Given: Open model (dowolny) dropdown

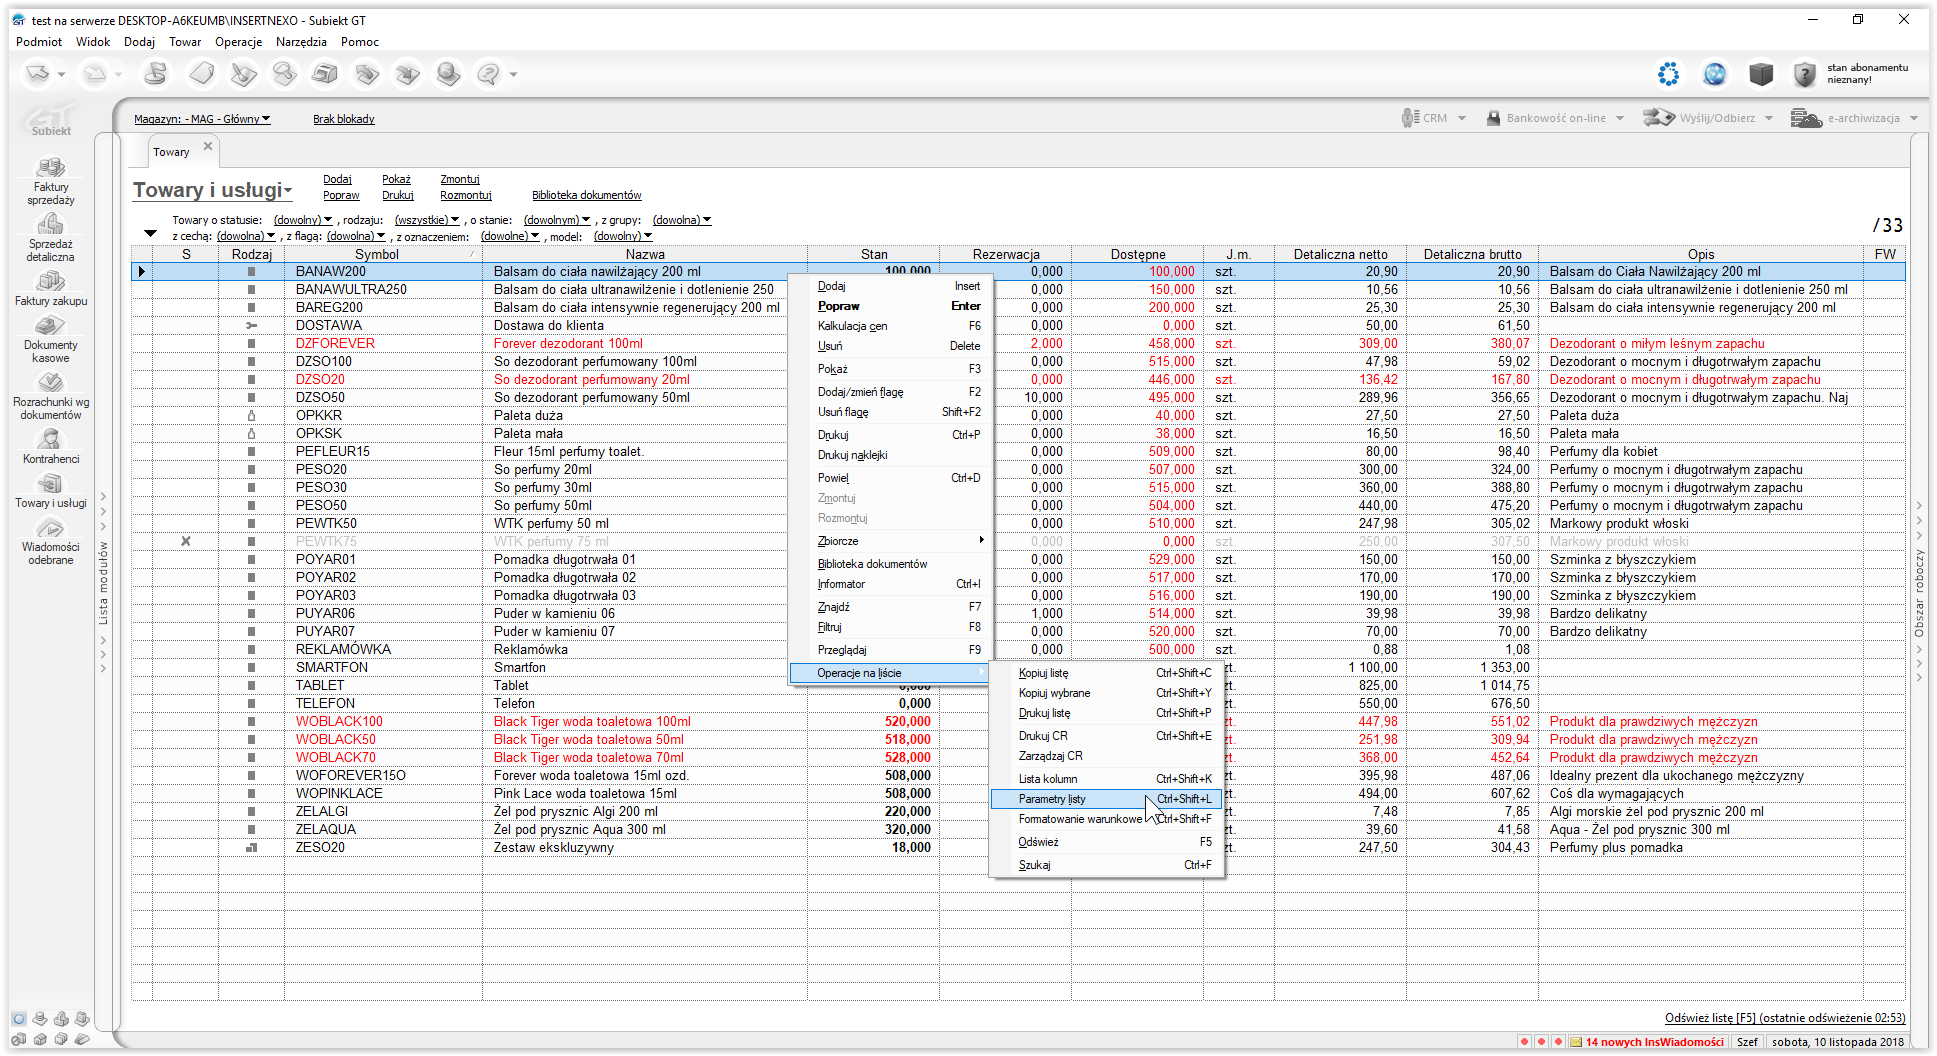Looking at the screenshot, I should click(623, 236).
